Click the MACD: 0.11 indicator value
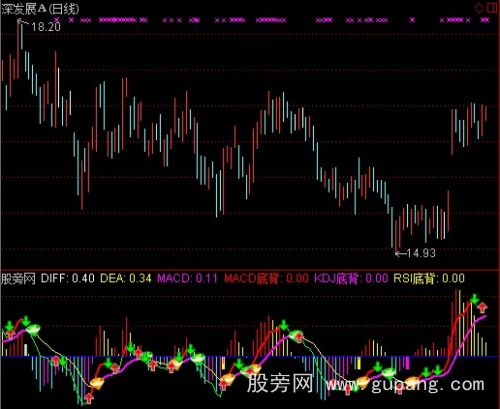Screen dimensions: 500x409 click(187, 278)
